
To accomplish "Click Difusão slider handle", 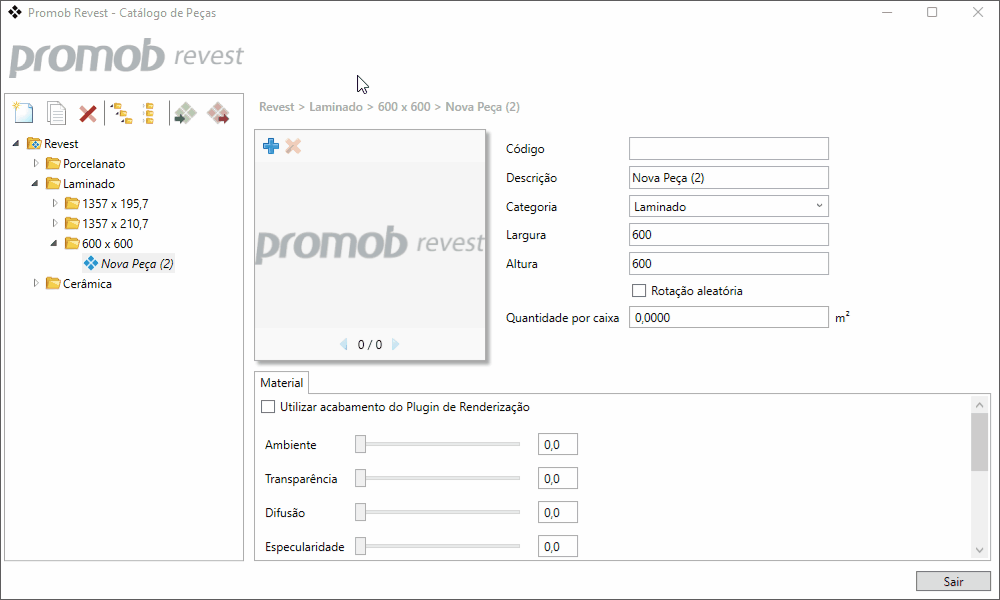I will click(360, 512).
